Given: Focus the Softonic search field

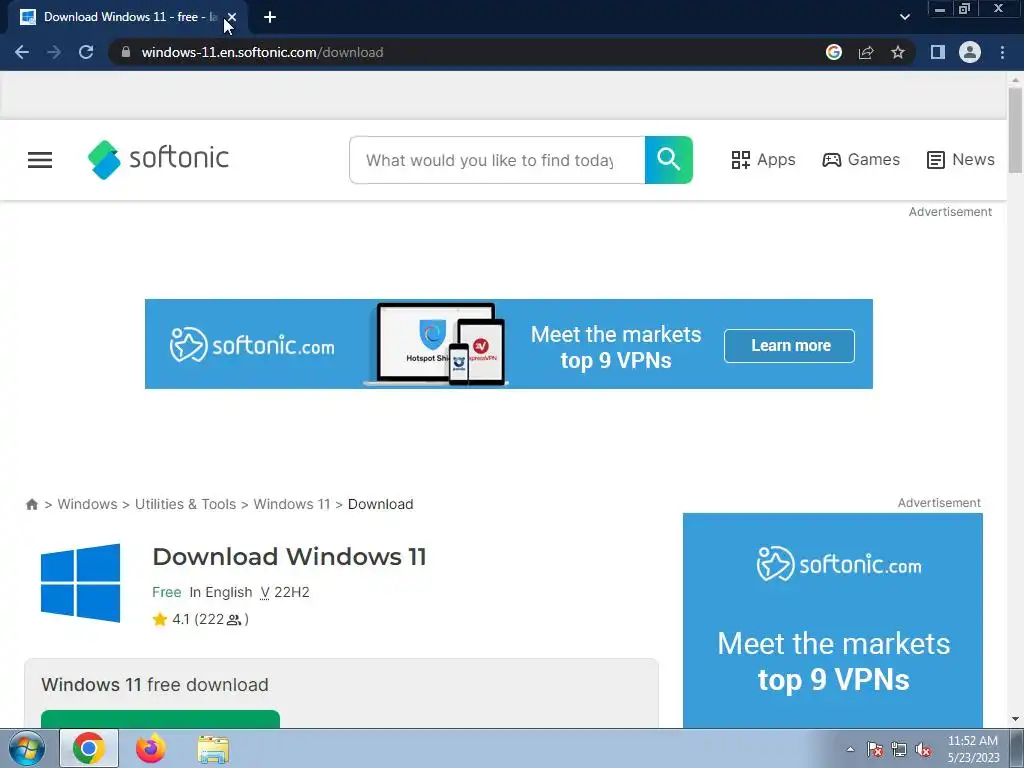Looking at the screenshot, I should click(497, 160).
